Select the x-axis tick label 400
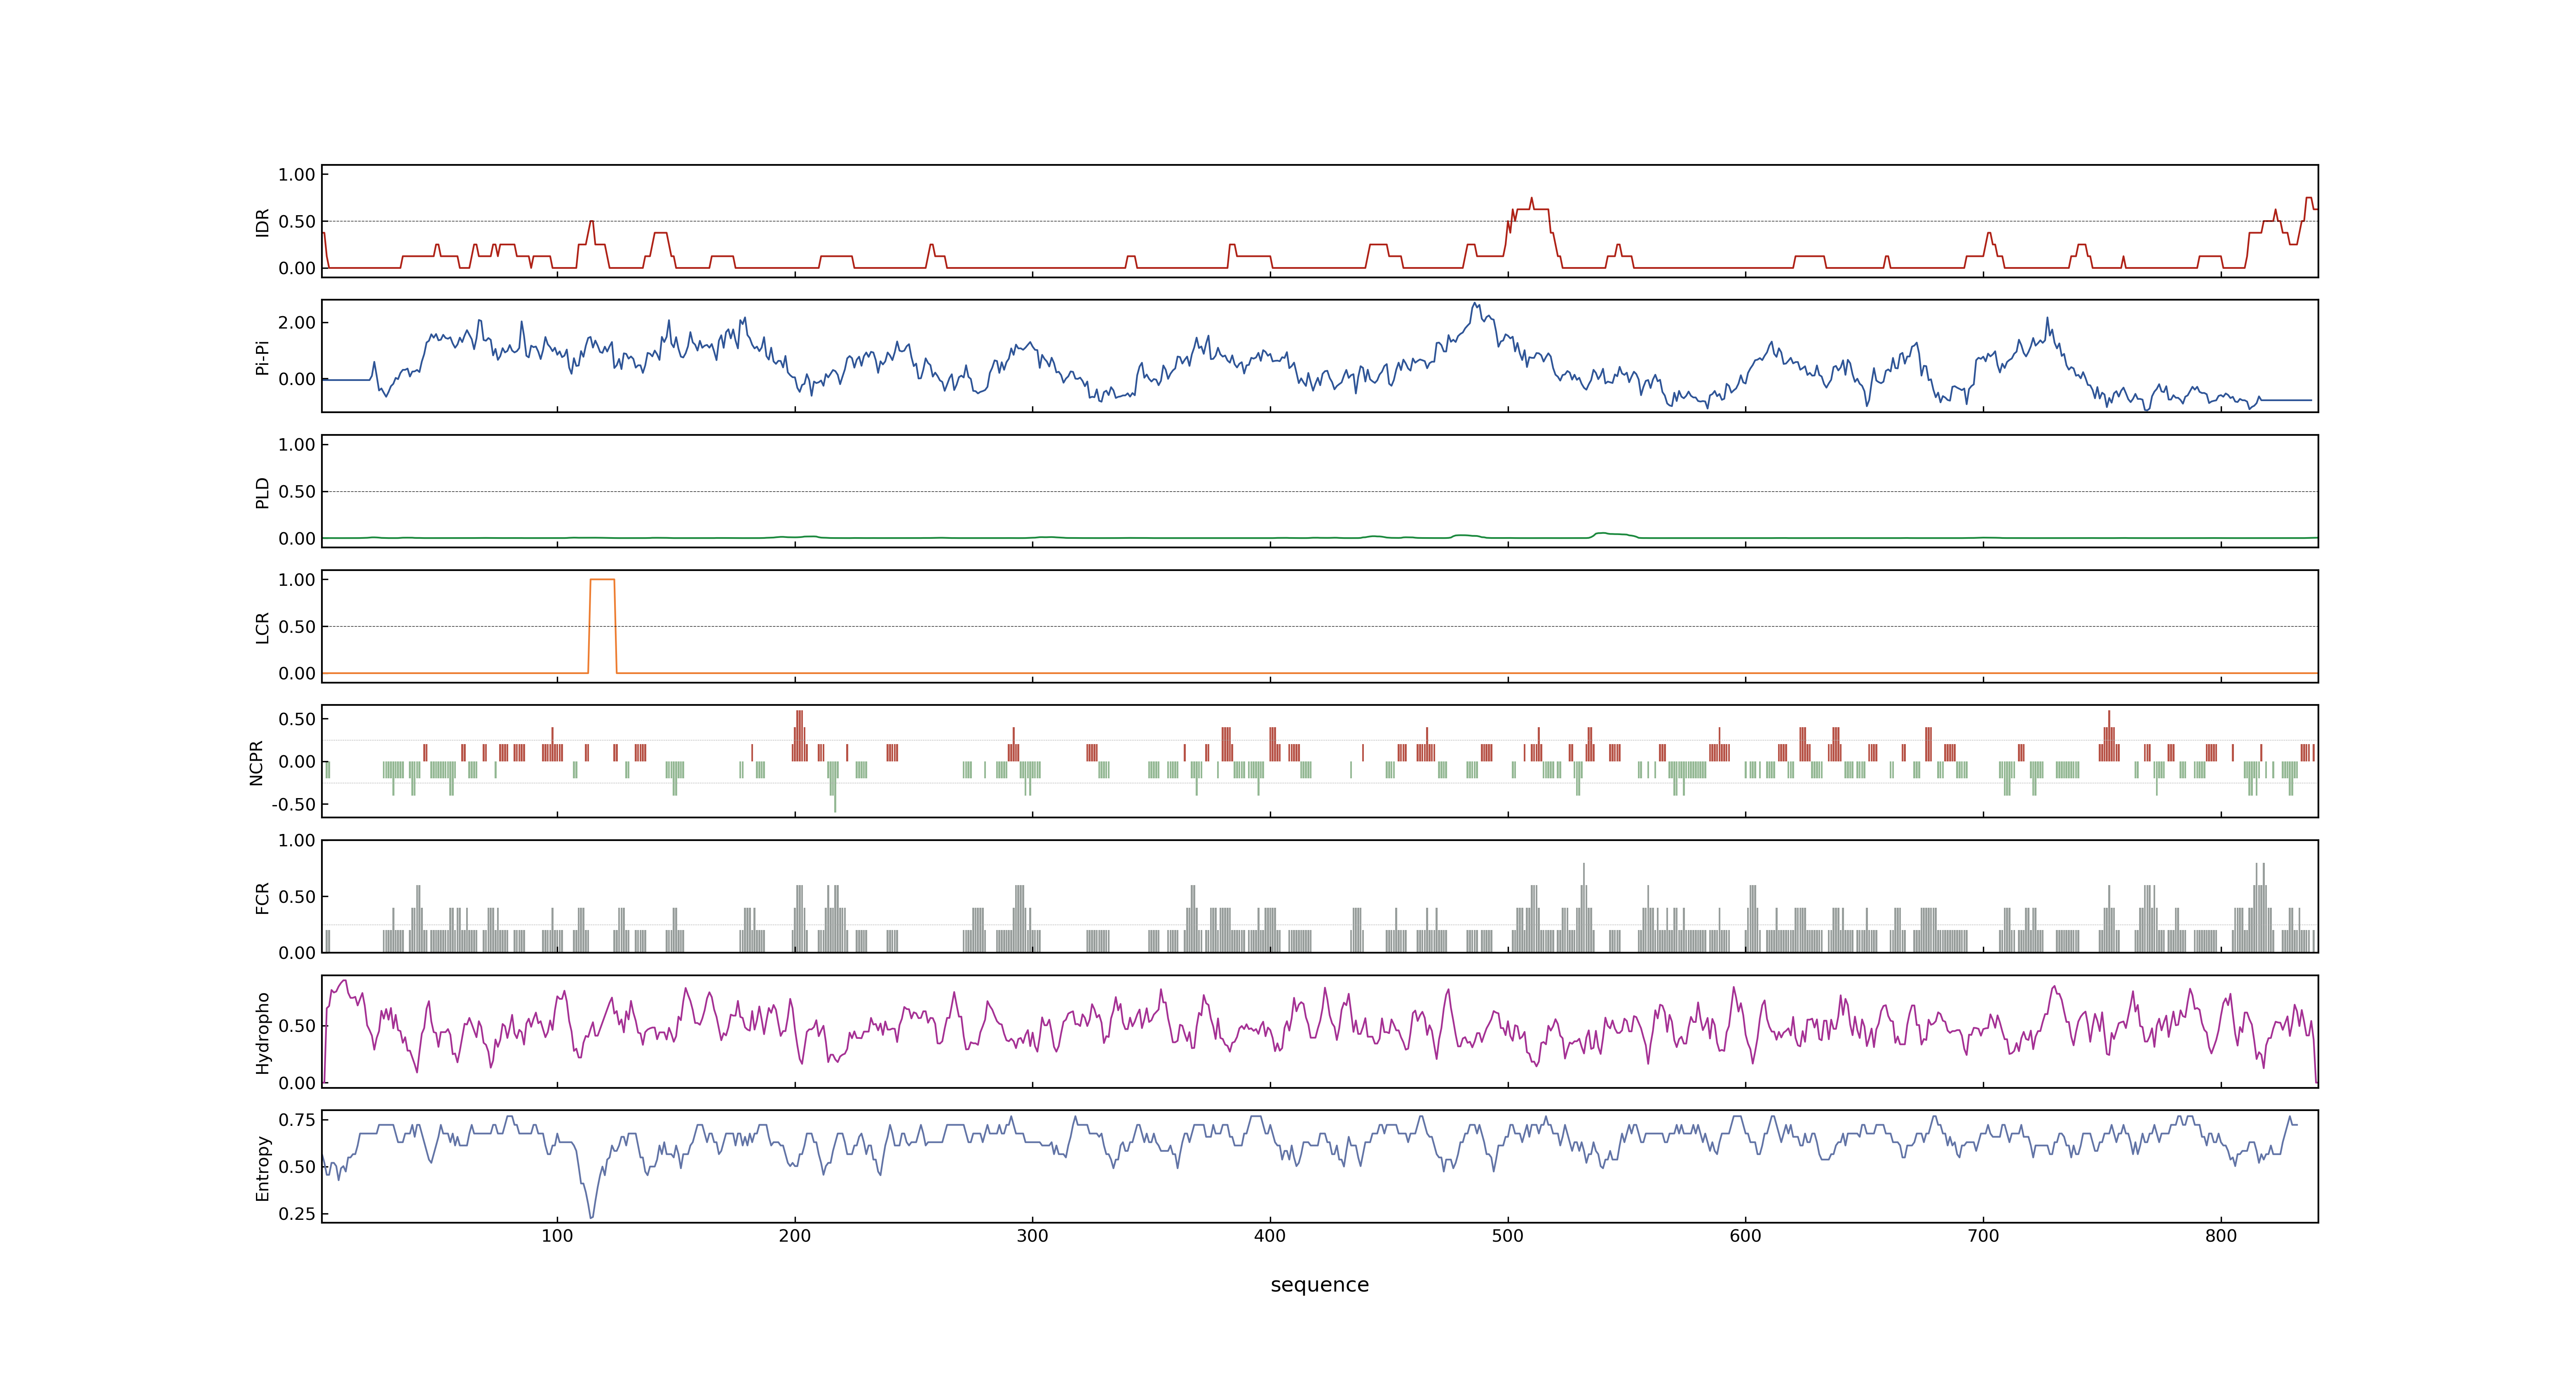 coord(1270,1236)
